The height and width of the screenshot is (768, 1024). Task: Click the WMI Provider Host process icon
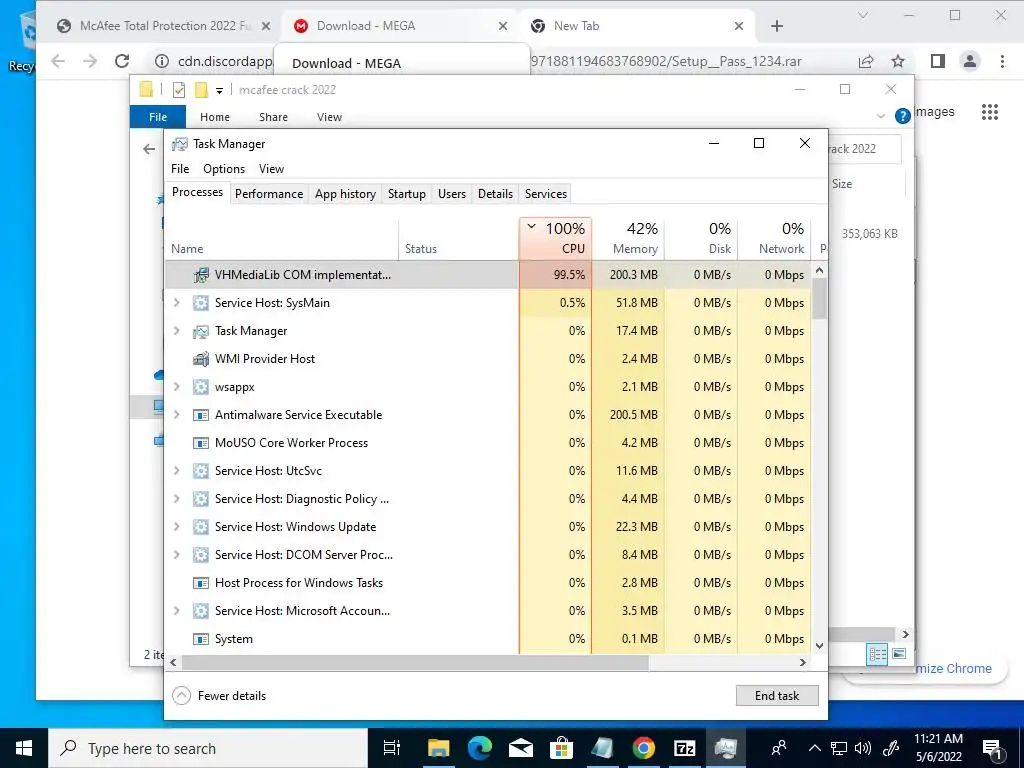[x=200, y=359]
